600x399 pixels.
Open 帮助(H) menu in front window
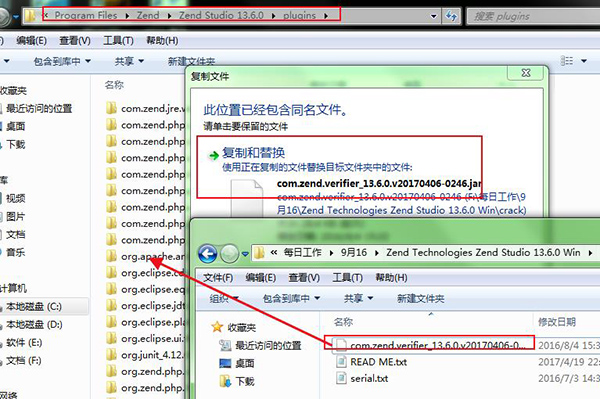click(391, 277)
